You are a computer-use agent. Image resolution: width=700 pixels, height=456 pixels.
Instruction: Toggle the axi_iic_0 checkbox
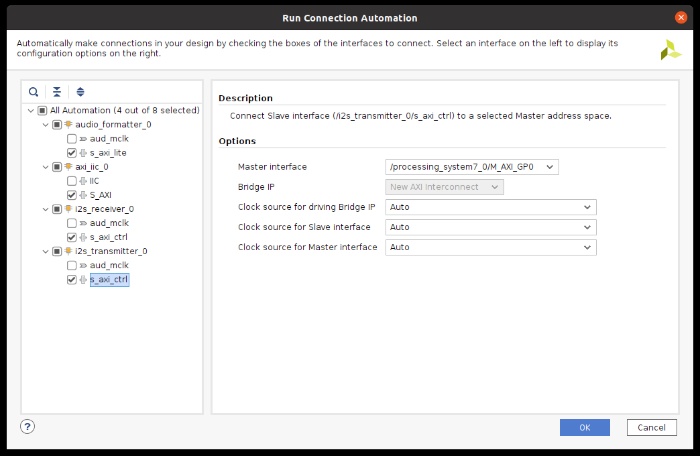click(x=57, y=167)
